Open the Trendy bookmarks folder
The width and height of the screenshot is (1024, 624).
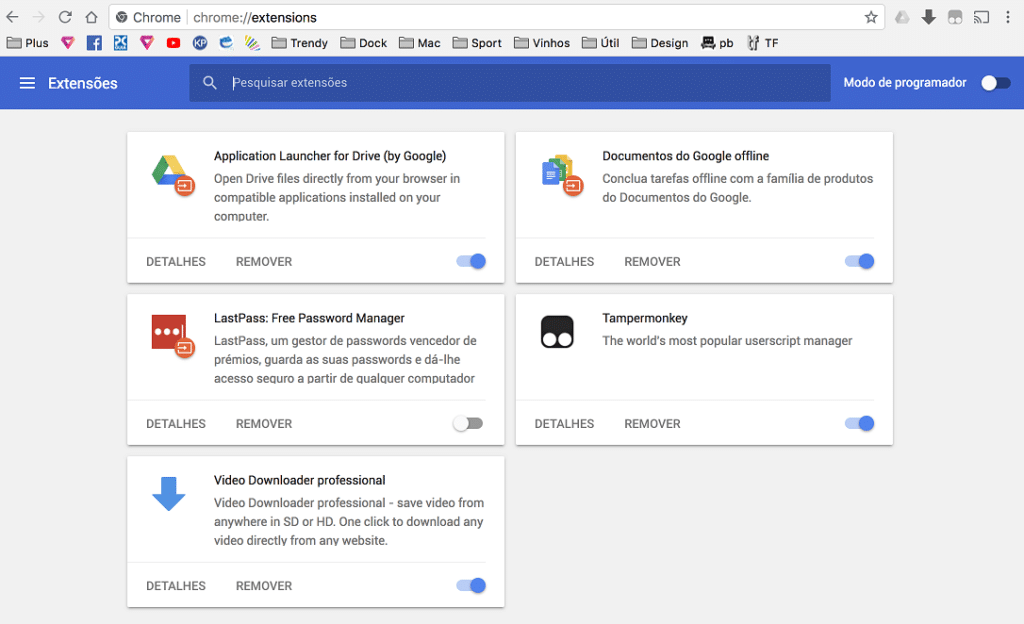[300, 43]
